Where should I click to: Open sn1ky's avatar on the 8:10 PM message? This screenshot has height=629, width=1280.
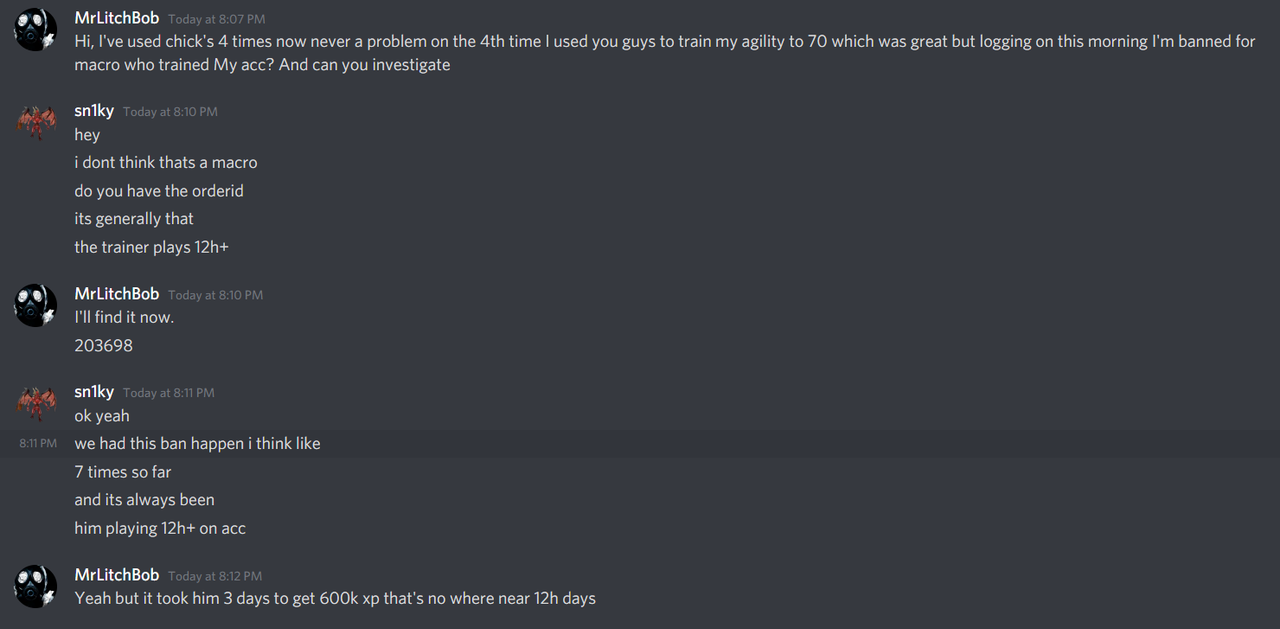[x=35, y=122]
